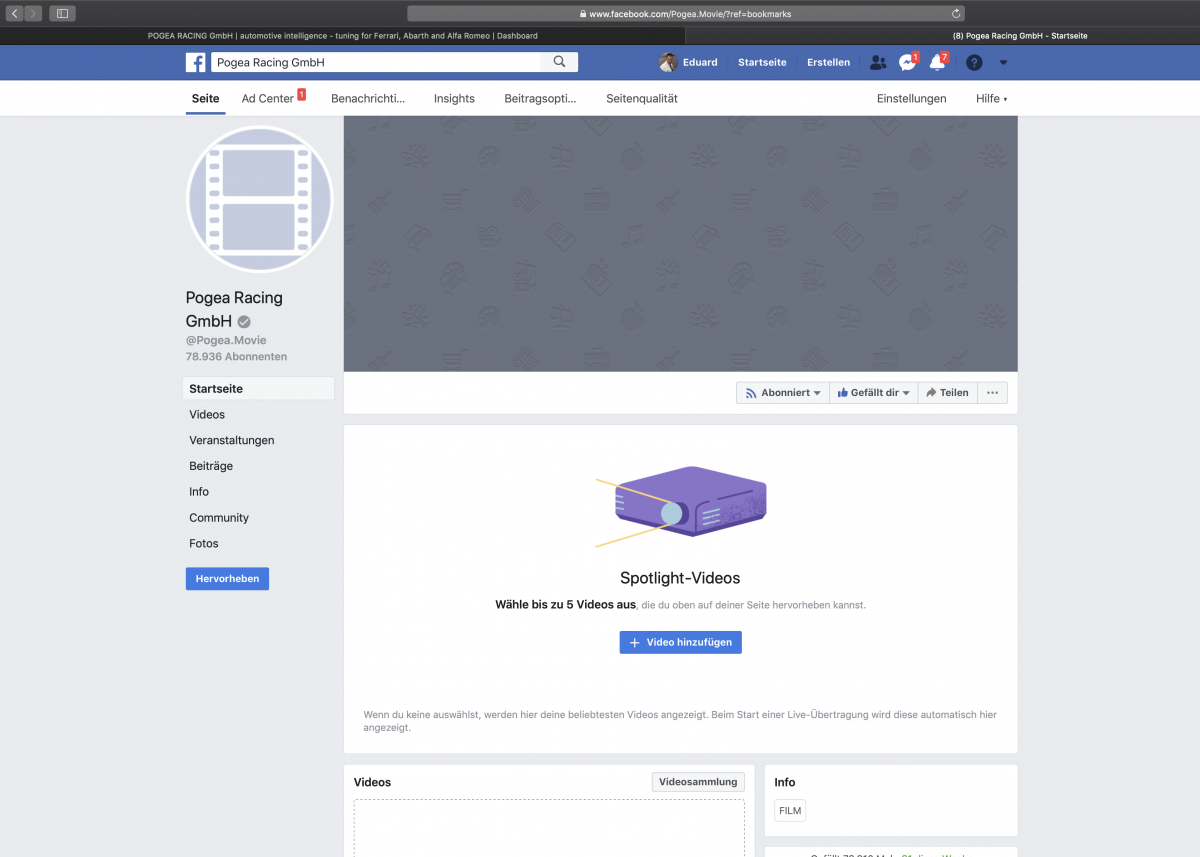This screenshot has width=1200, height=857.
Task: Click the Teilen button
Action: tap(947, 393)
